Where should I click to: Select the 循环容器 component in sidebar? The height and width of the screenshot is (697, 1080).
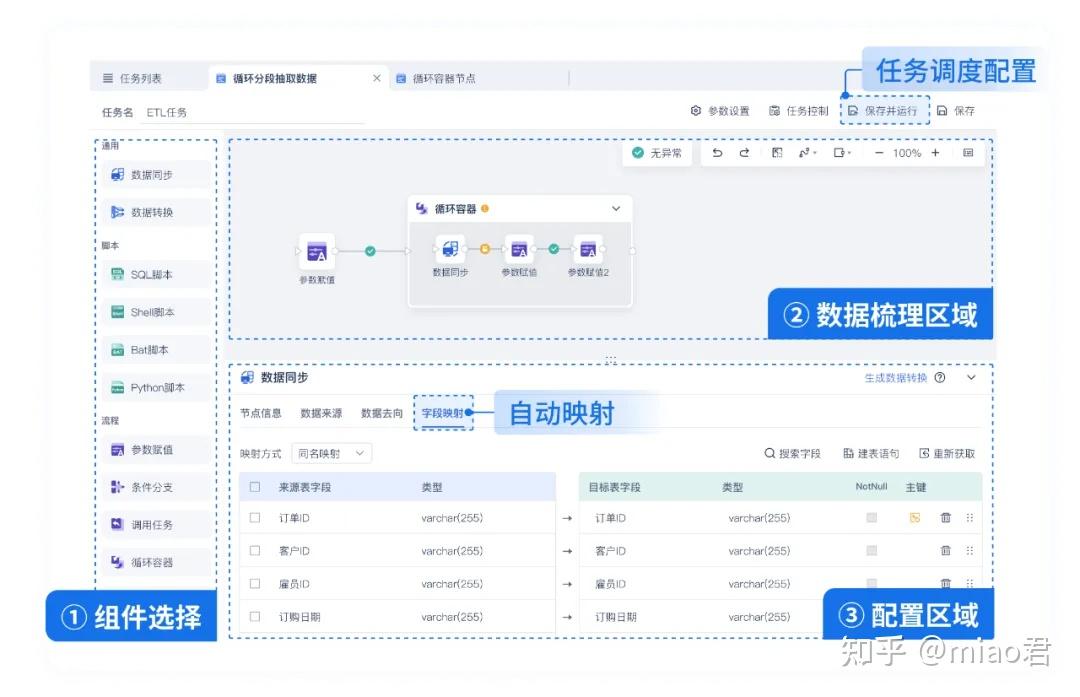click(156, 562)
